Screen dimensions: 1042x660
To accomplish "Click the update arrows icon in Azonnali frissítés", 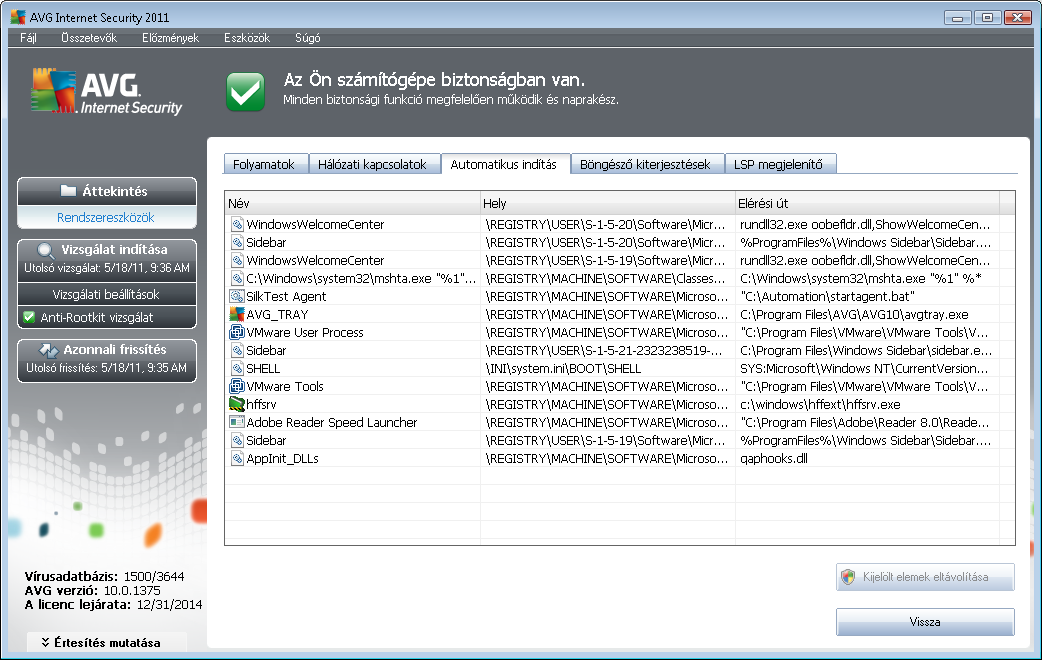I will tap(49, 350).
